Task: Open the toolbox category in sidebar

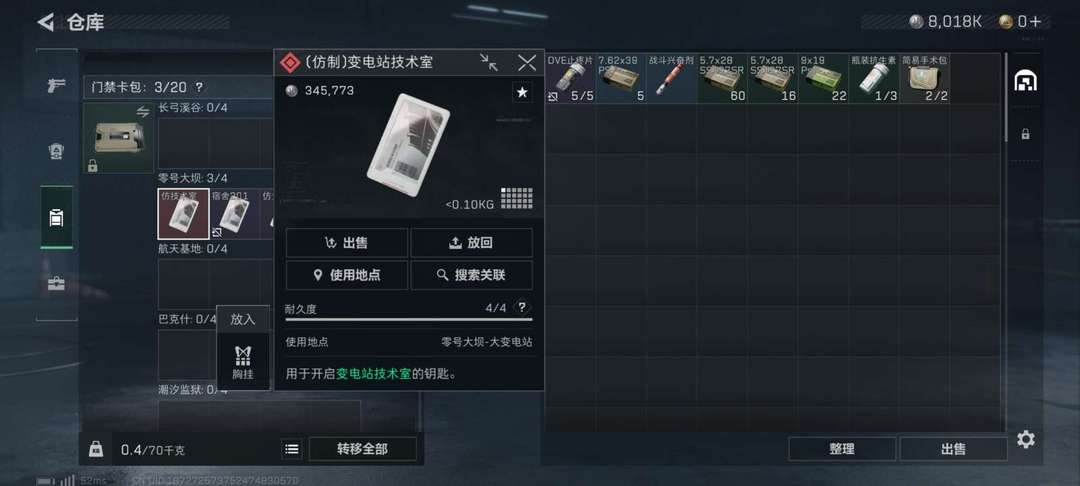Action: (56, 283)
